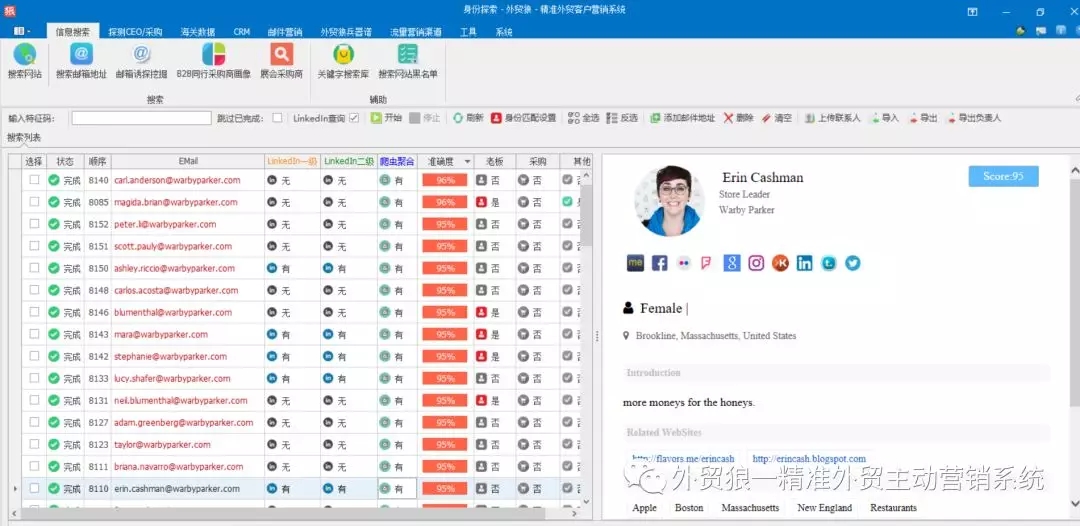
Task: Open Erin Cashman's LinkedIn icon
Action: point(804,263)
